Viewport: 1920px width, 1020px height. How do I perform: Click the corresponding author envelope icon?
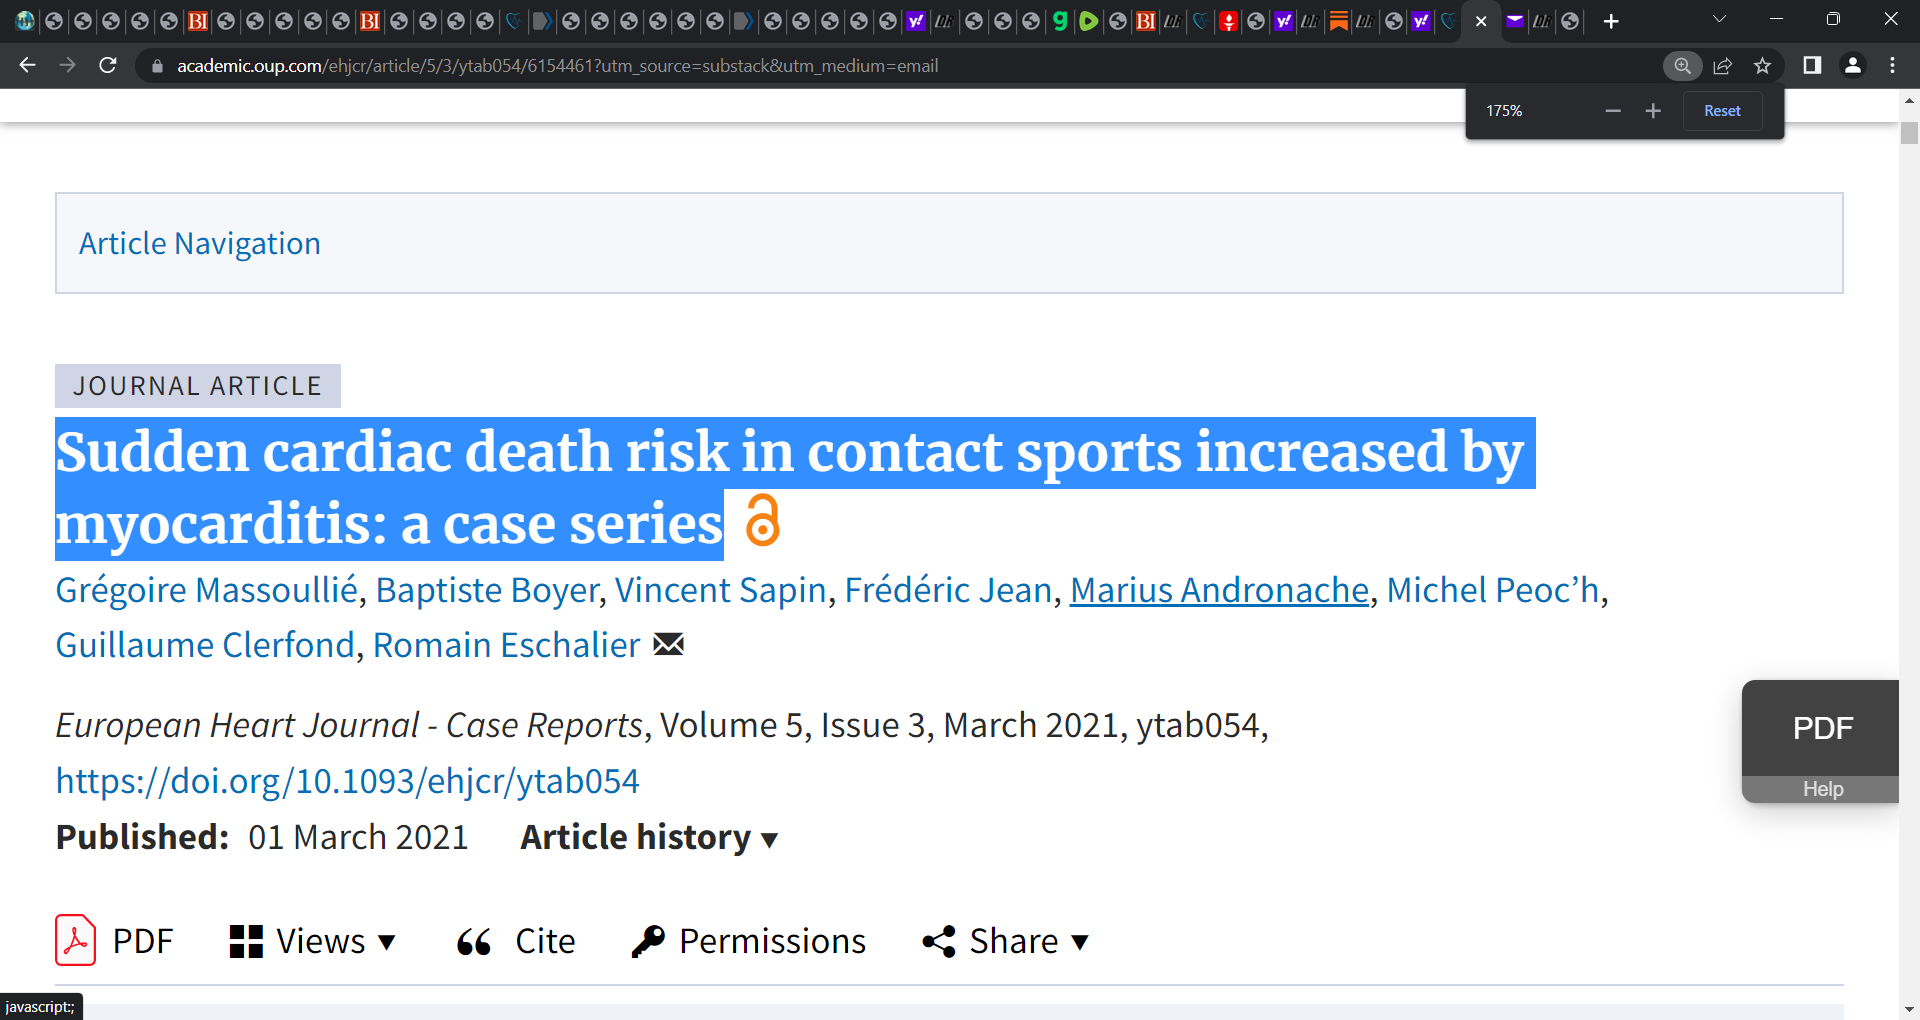669,645
